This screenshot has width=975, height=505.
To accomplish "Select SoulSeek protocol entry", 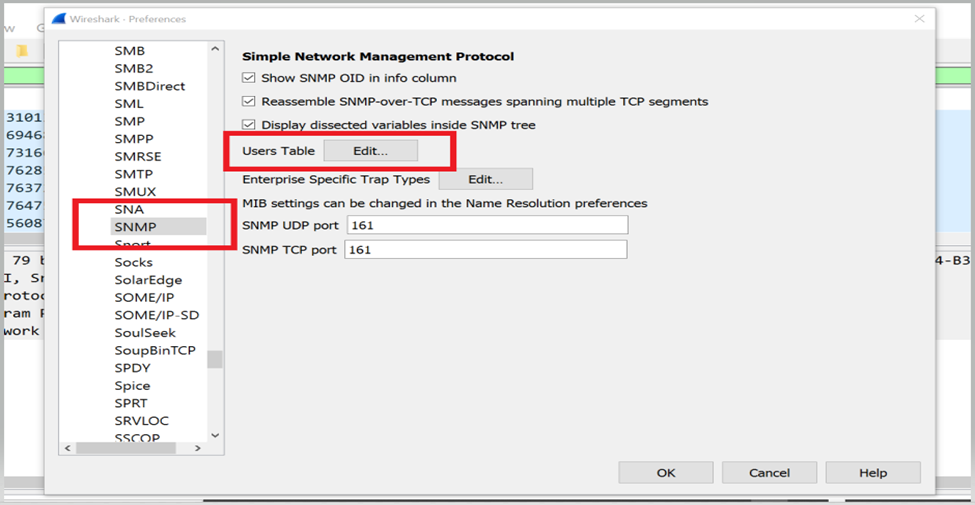I will (x=145, y=333).
